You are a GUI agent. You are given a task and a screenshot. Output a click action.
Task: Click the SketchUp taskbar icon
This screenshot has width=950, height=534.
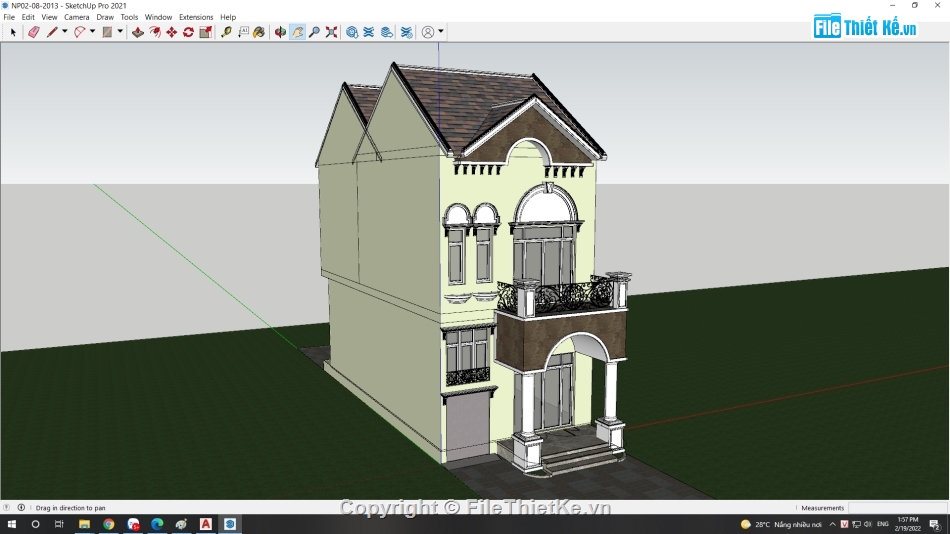pyautogui.click(x=230, y=524)
